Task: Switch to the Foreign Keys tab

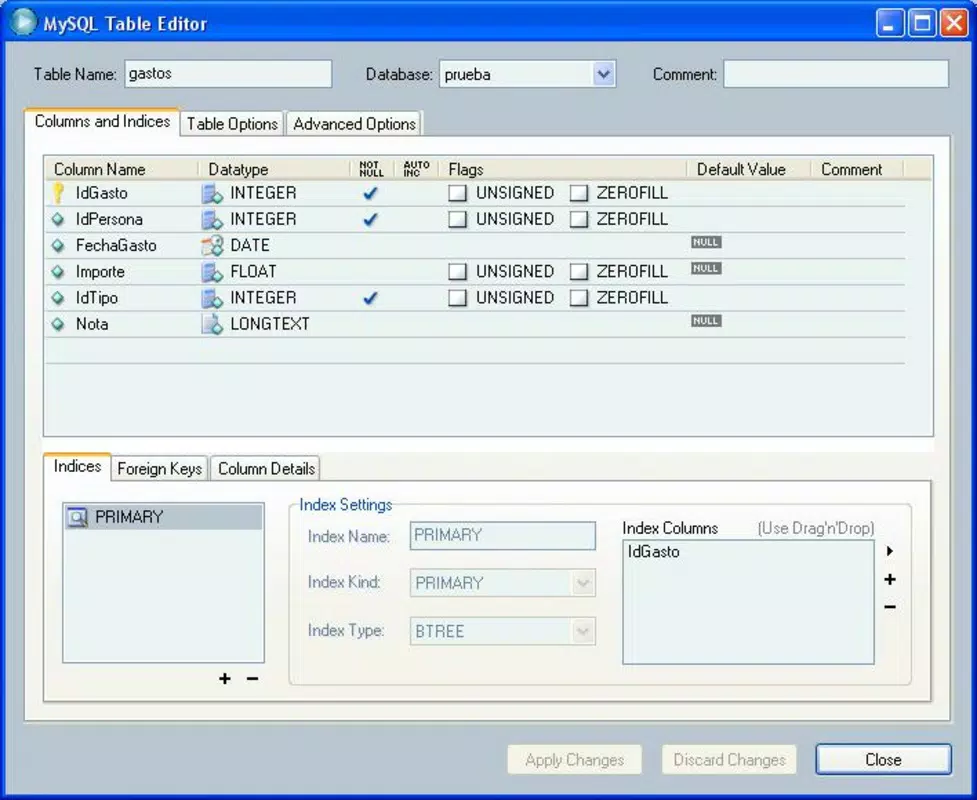Action: pos(160,469)
